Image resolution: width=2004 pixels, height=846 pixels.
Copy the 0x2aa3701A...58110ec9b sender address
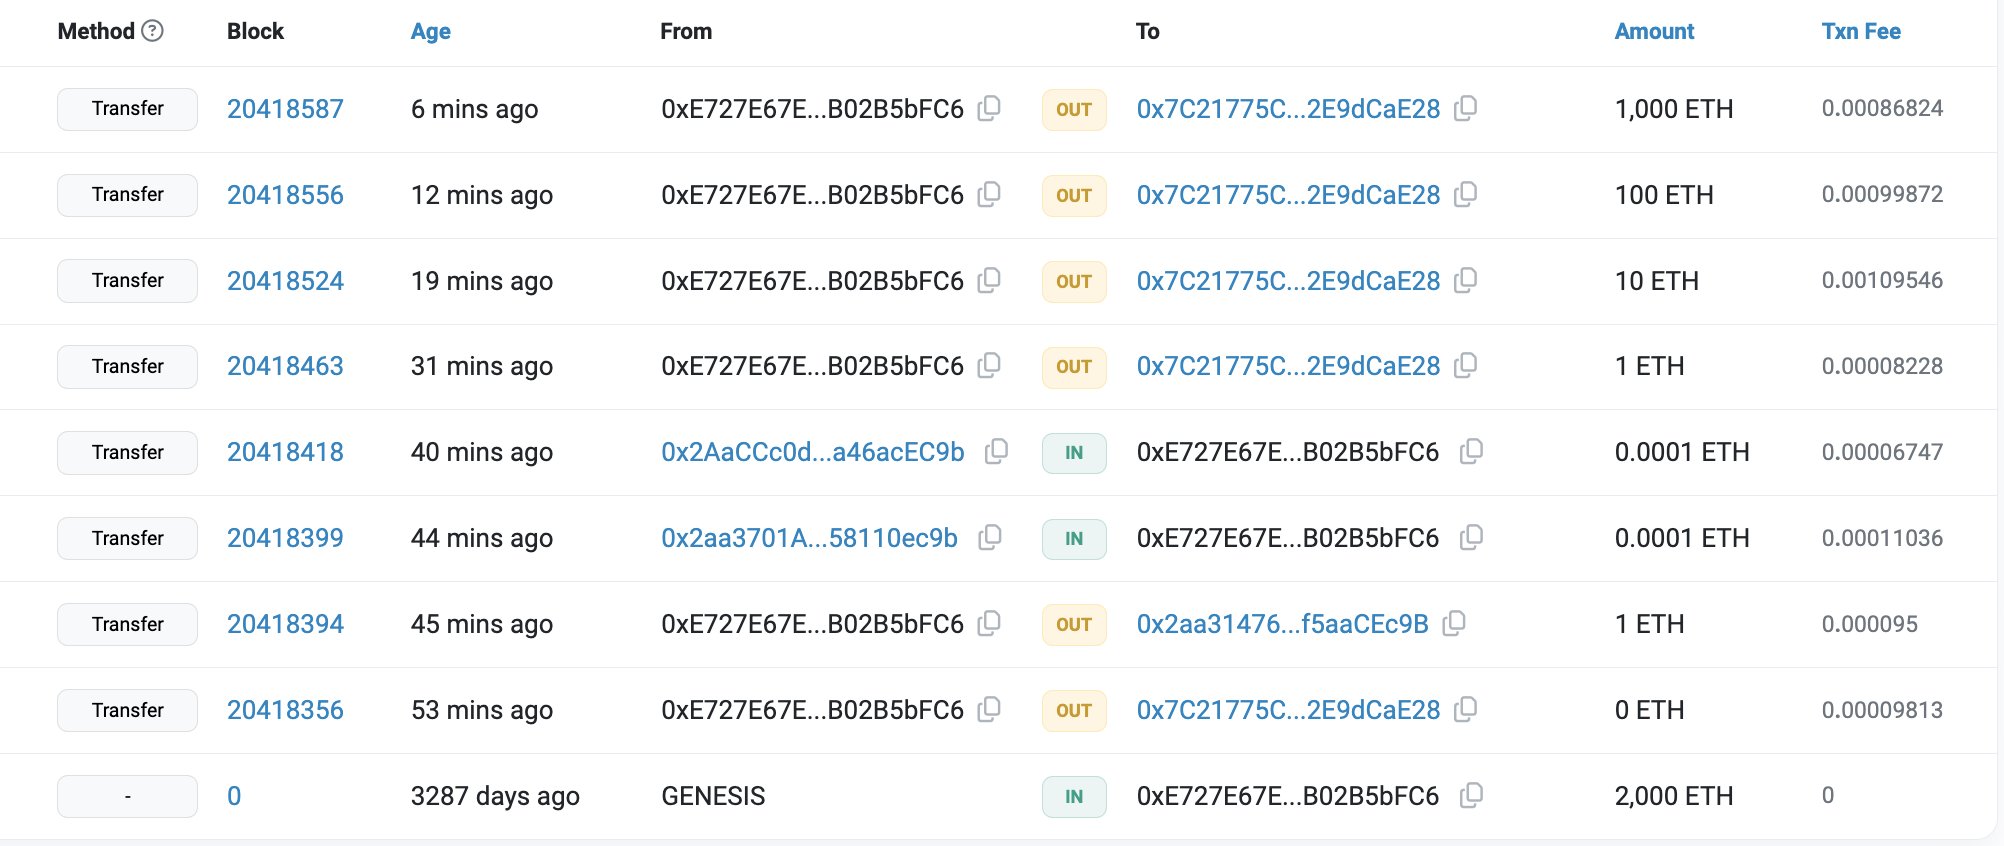990,538
